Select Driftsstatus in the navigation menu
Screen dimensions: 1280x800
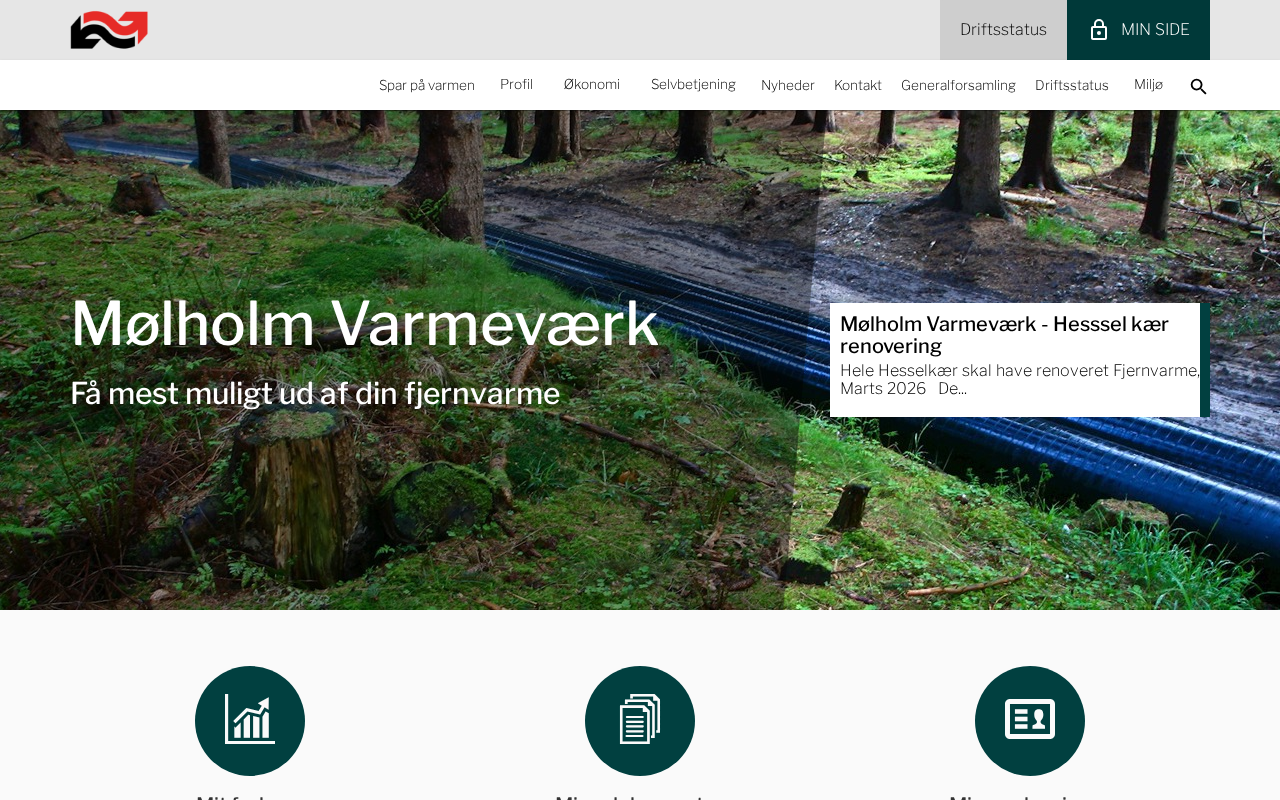pyautogui.click(x=1072, y=85)
